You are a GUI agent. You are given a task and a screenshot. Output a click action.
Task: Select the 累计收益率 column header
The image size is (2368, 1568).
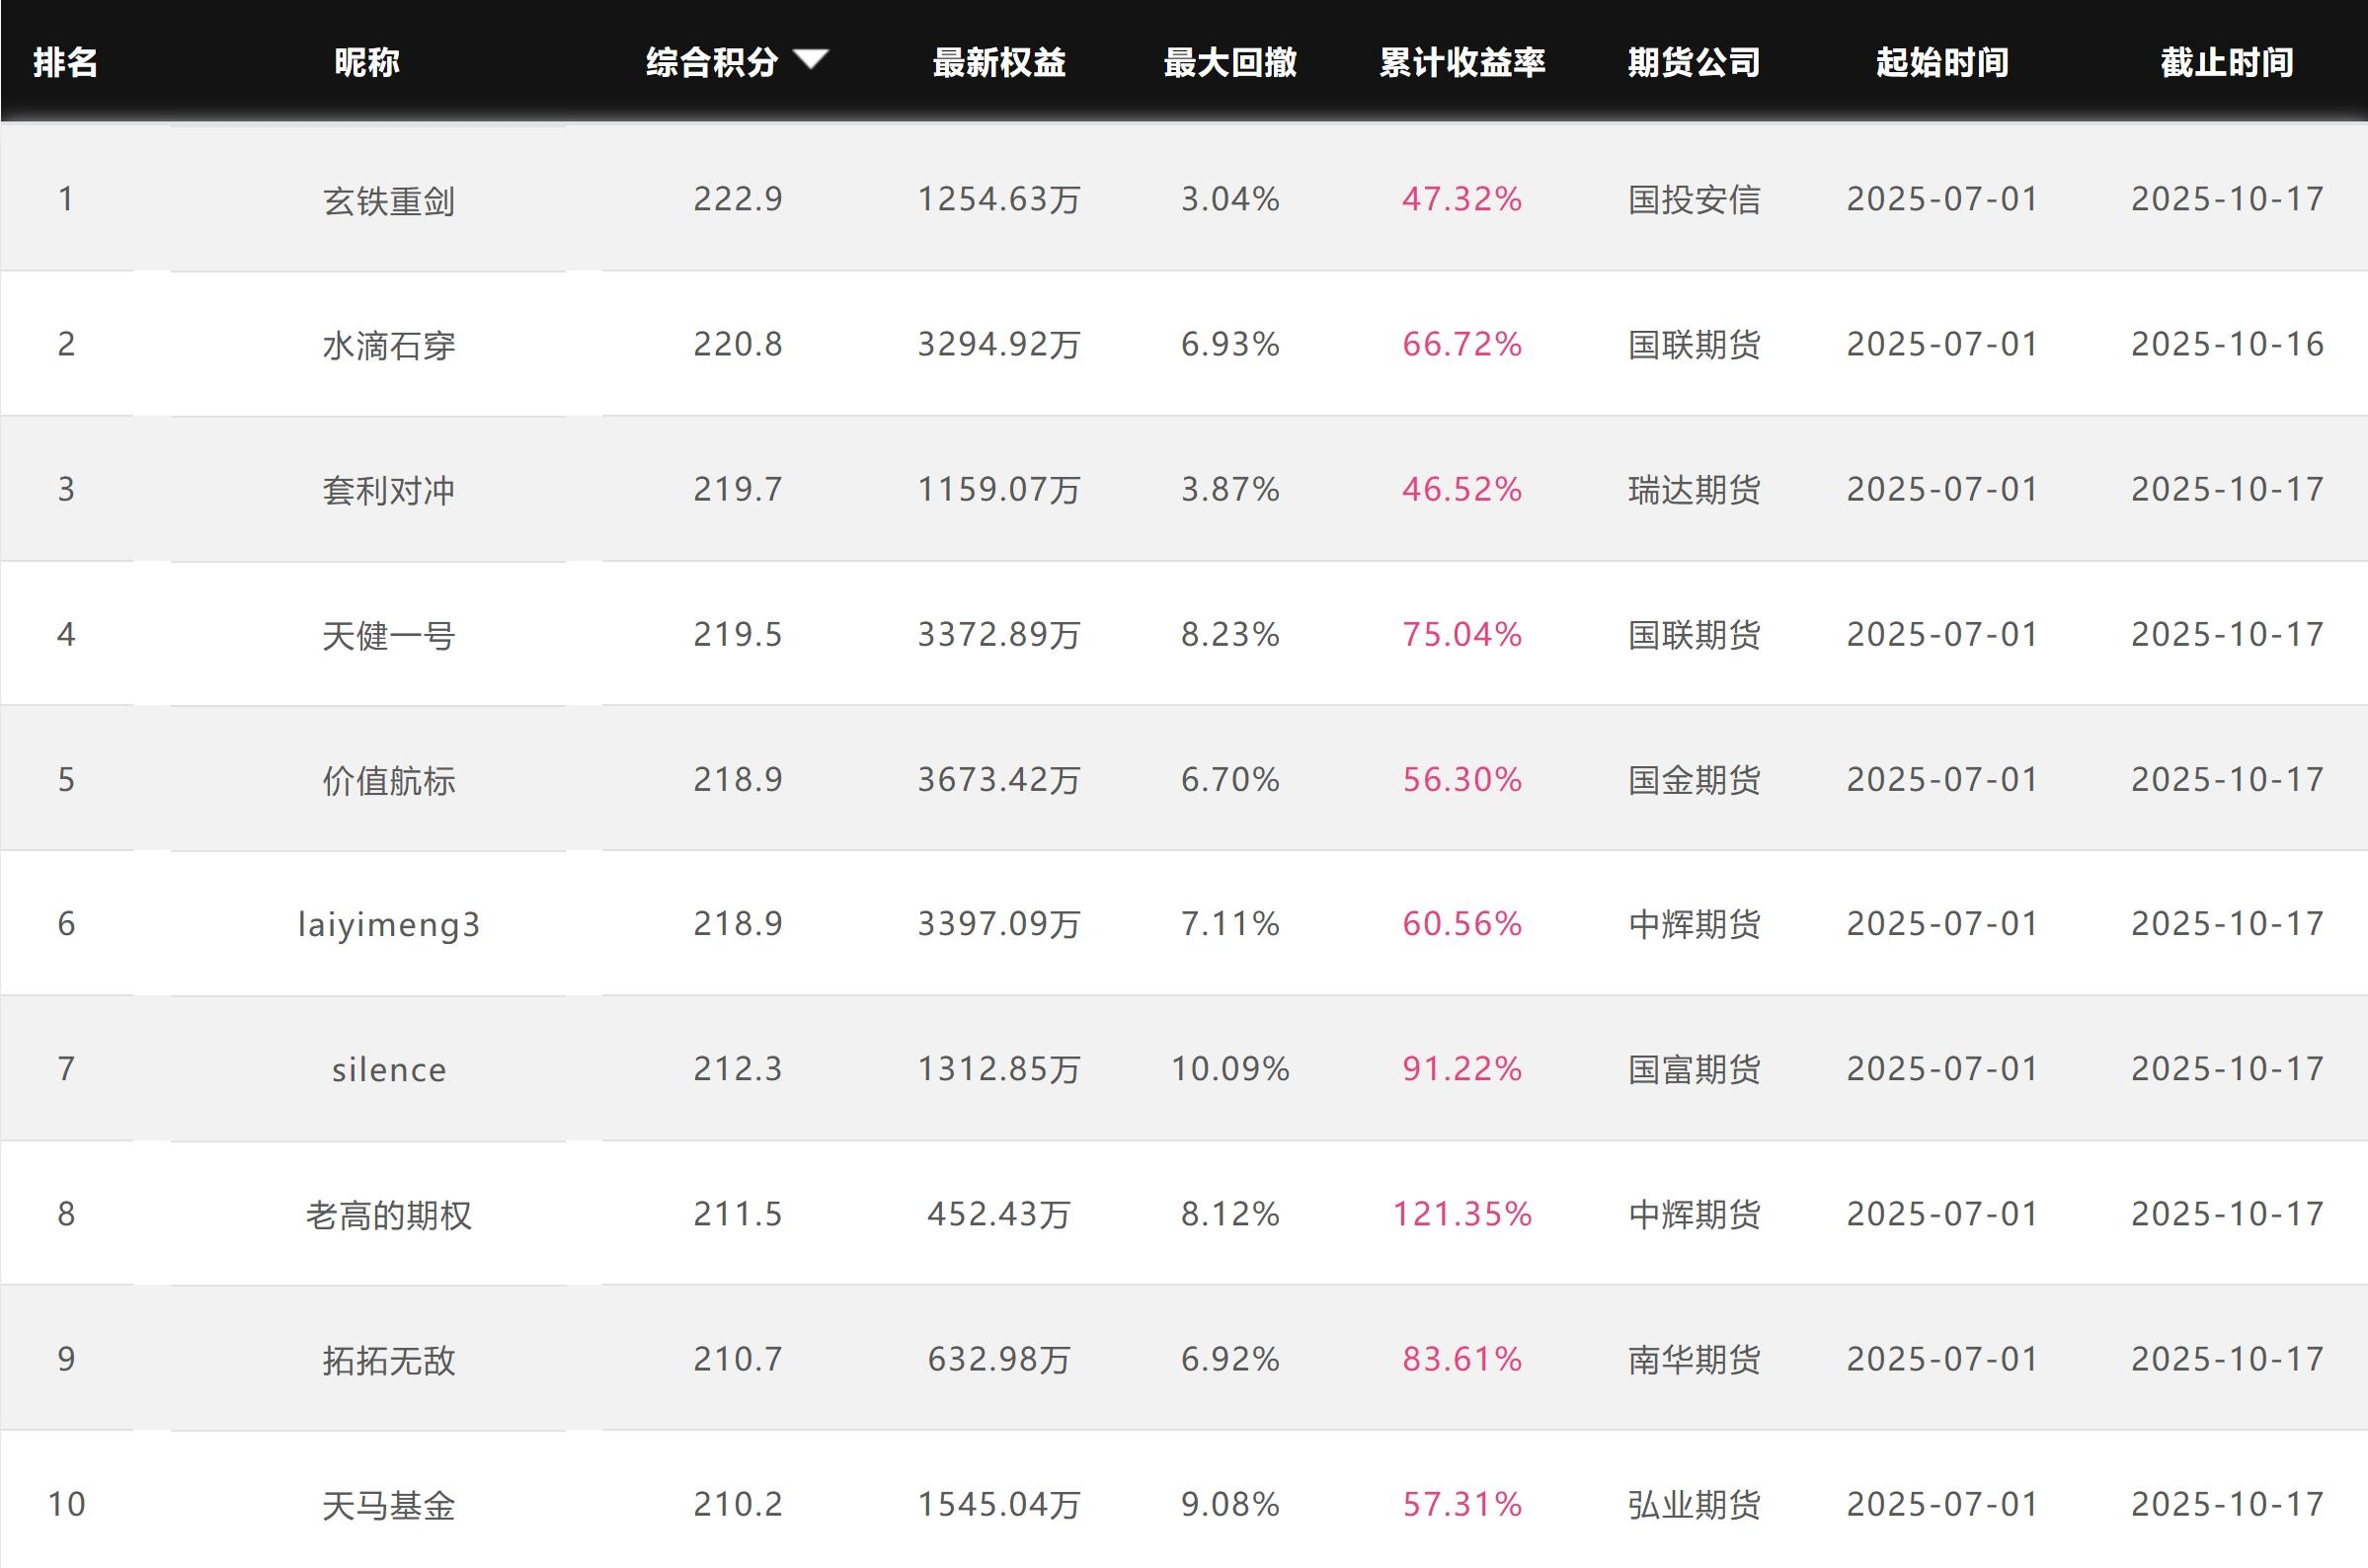point(1462,62)
